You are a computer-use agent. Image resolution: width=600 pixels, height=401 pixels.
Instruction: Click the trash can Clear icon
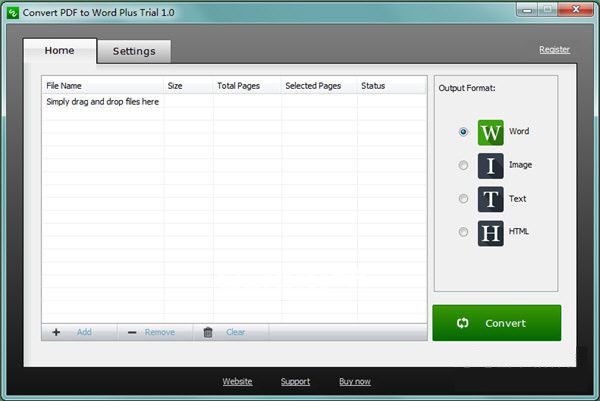click(x=208, y=332)
